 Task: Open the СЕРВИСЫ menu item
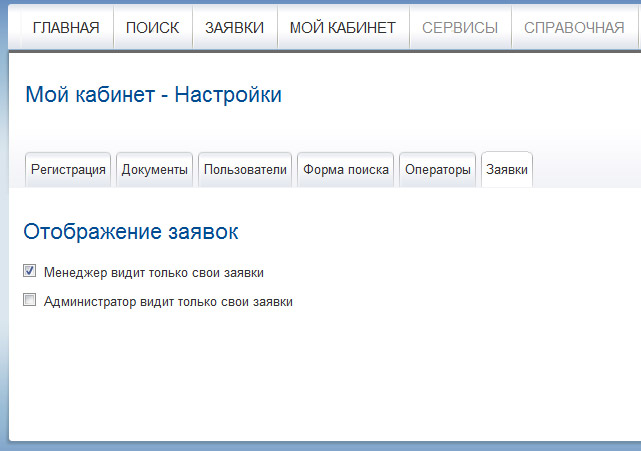(460, 28)
